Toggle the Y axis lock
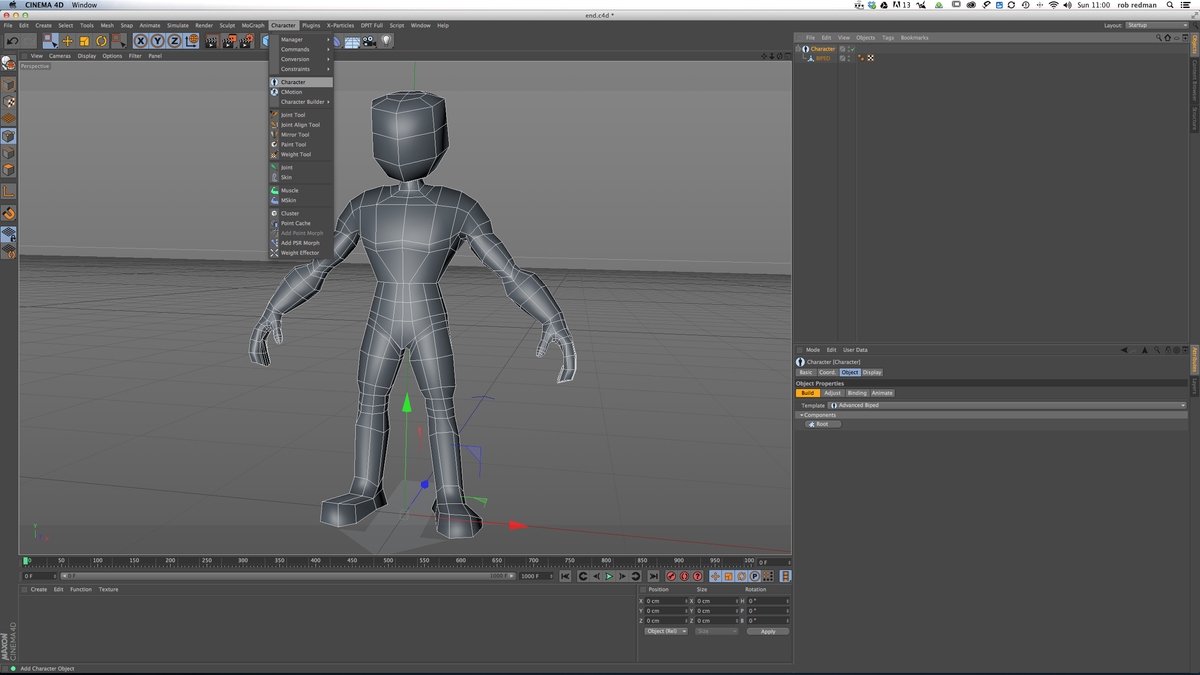The image size is (1200, 675). pyautogui.click(x=157, y=40)
